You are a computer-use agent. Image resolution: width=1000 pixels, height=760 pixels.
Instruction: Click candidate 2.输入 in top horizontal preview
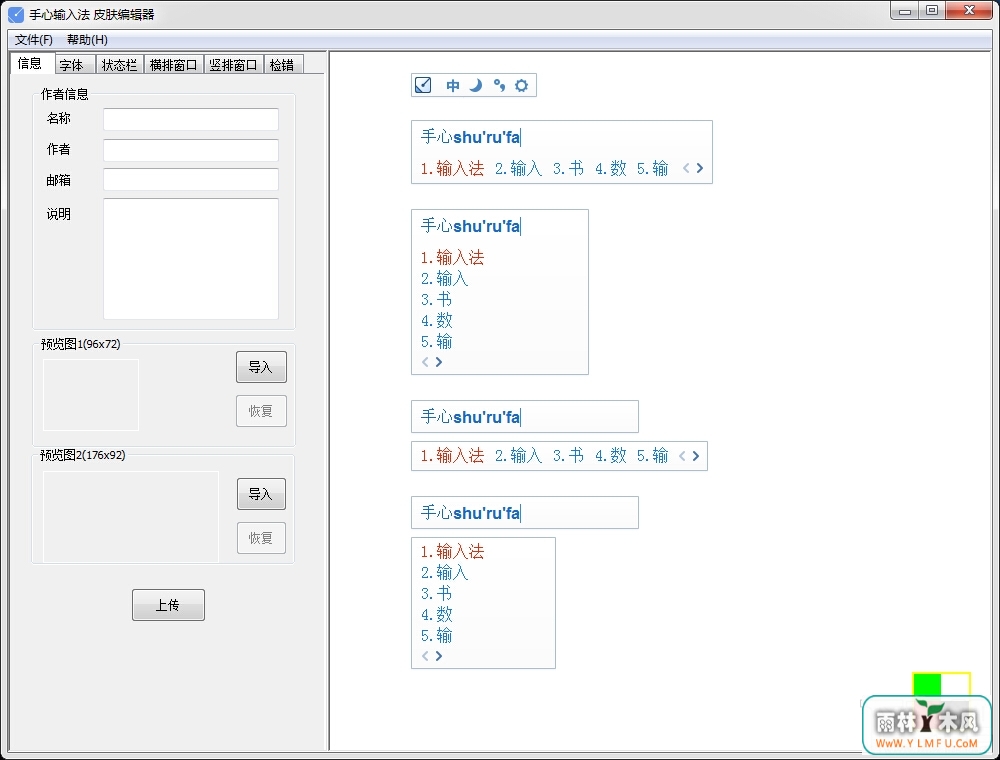click(x=518, y=168)
